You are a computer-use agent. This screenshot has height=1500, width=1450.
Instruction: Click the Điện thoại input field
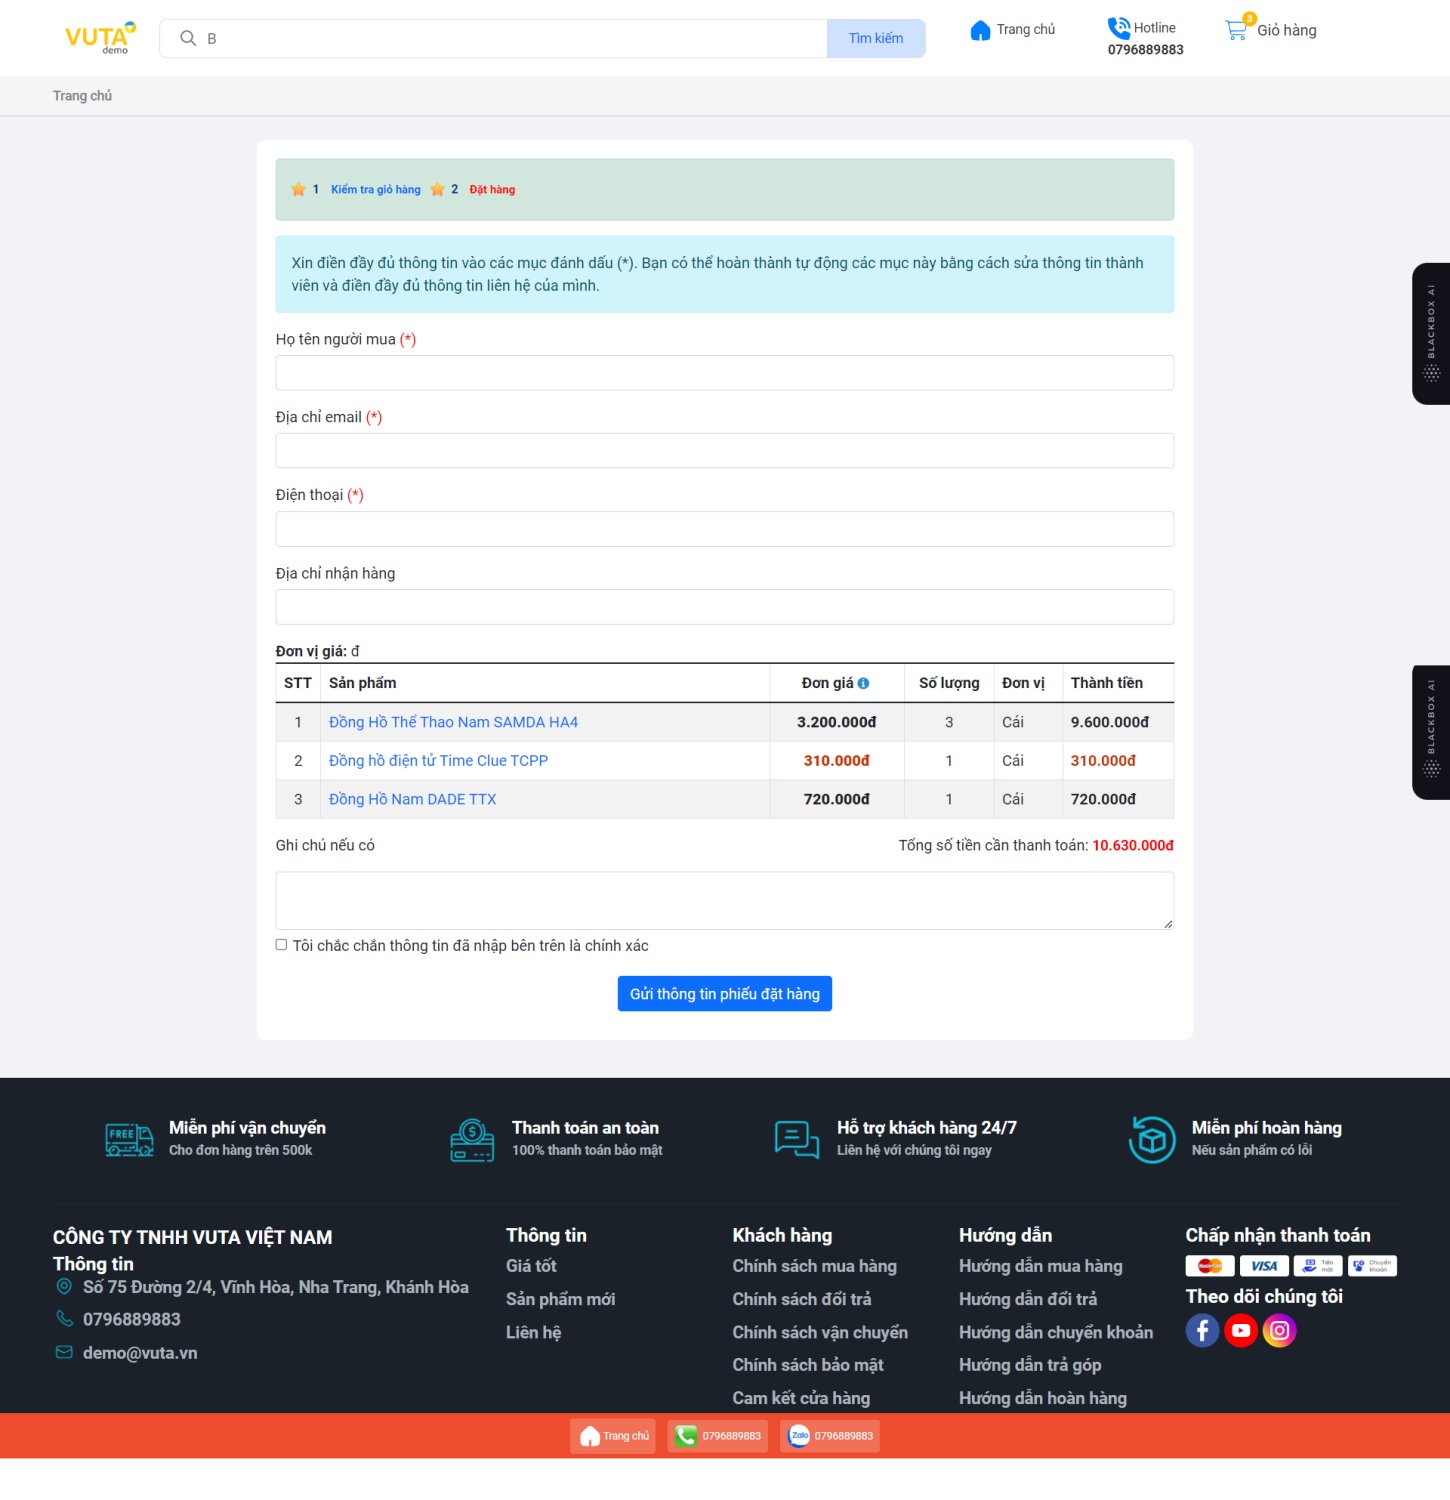[x=725, y=529]
